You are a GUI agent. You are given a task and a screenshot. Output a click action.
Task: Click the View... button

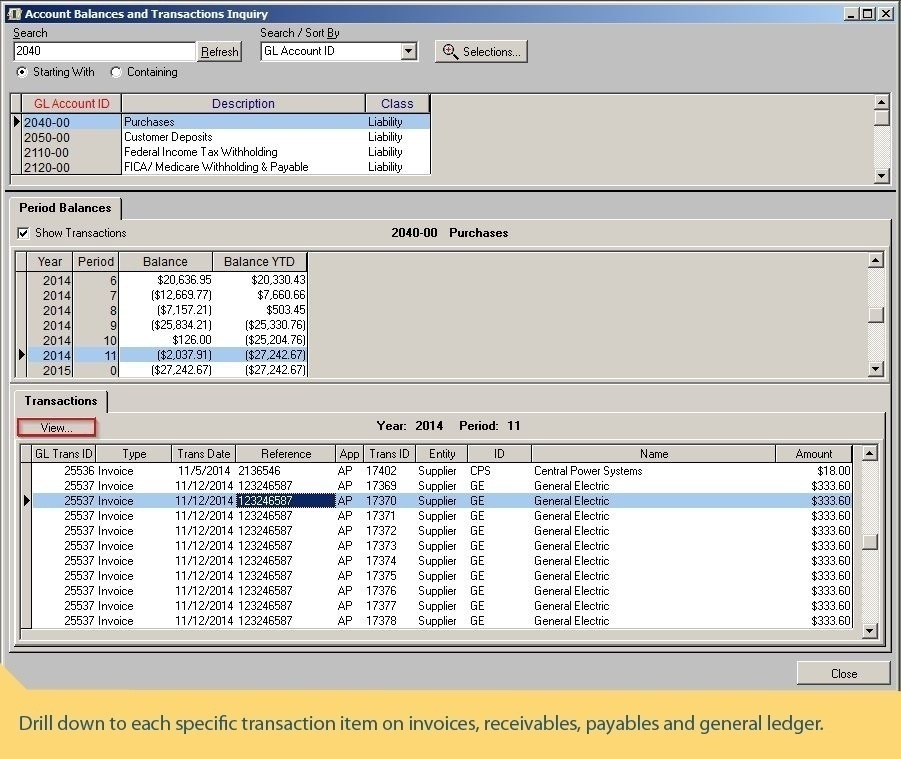pos(57,428)
